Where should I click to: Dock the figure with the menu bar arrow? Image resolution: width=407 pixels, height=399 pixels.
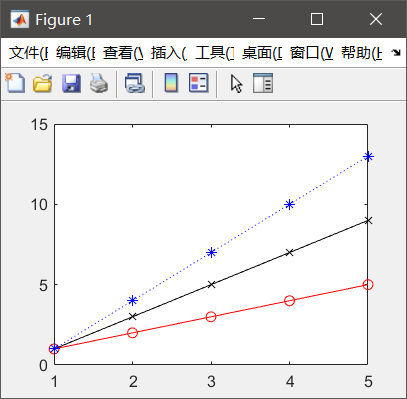pos(396,53)
